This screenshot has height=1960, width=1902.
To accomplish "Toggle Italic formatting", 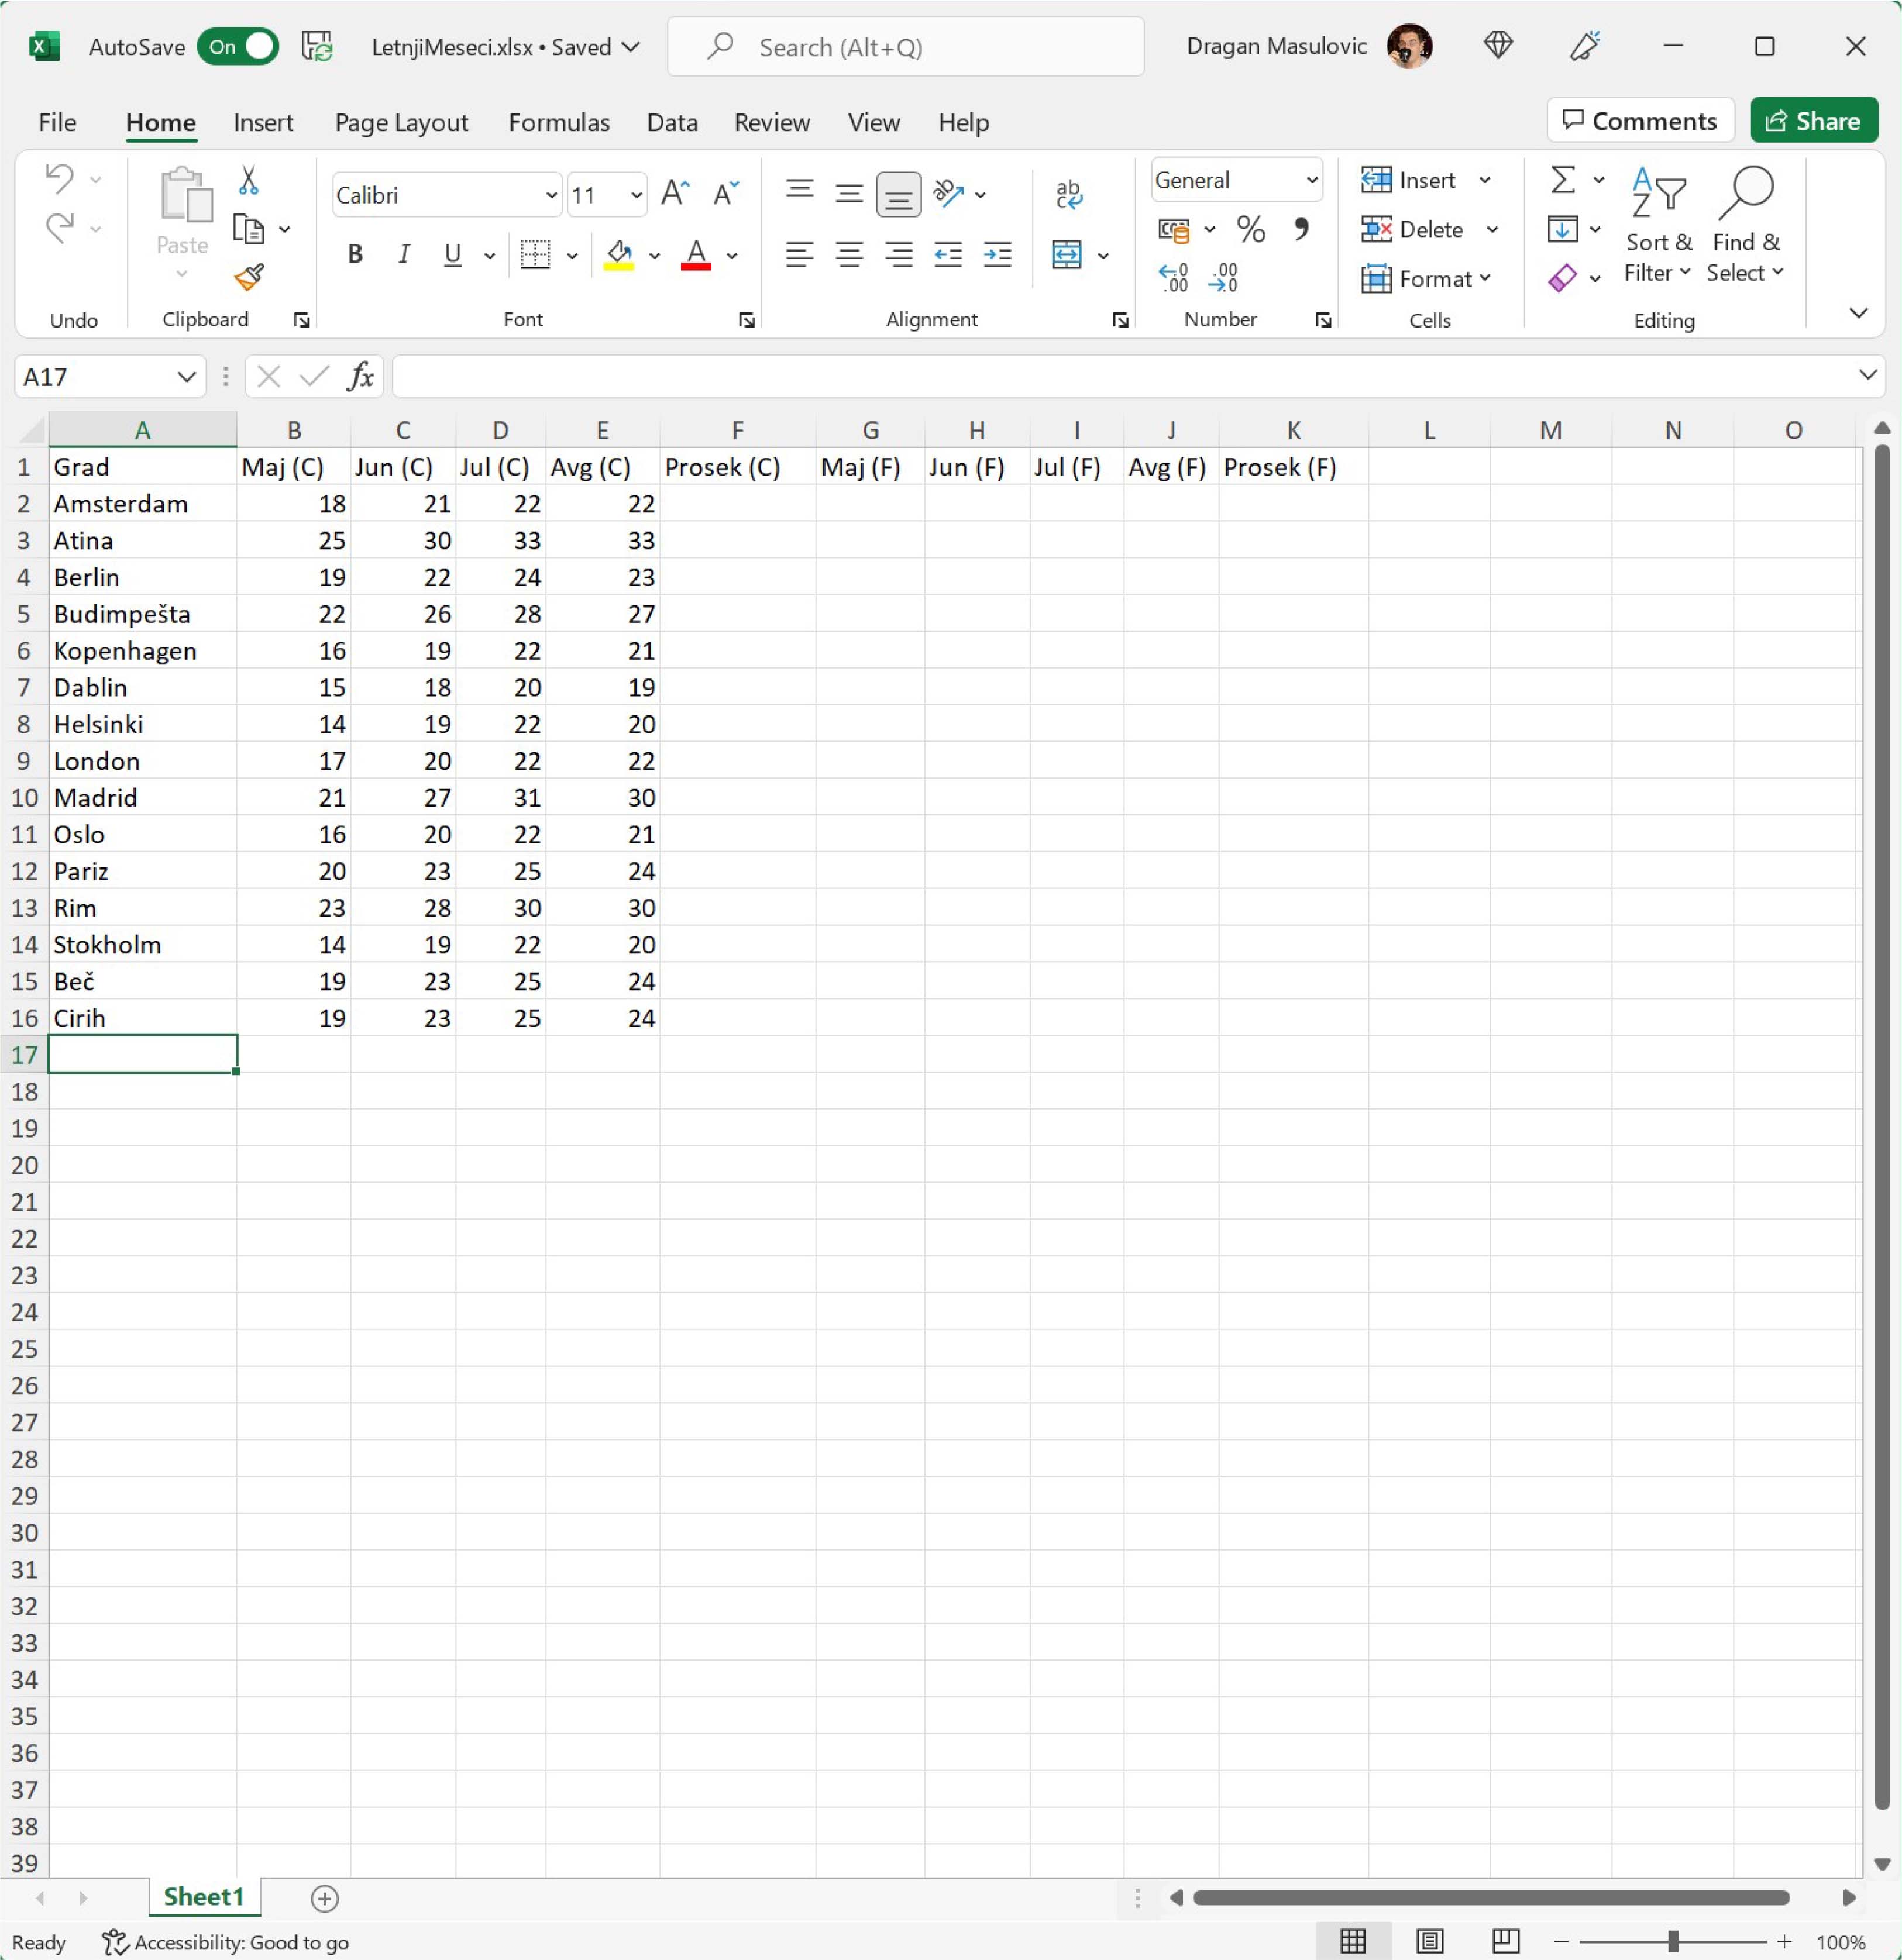I will point(403,255).
